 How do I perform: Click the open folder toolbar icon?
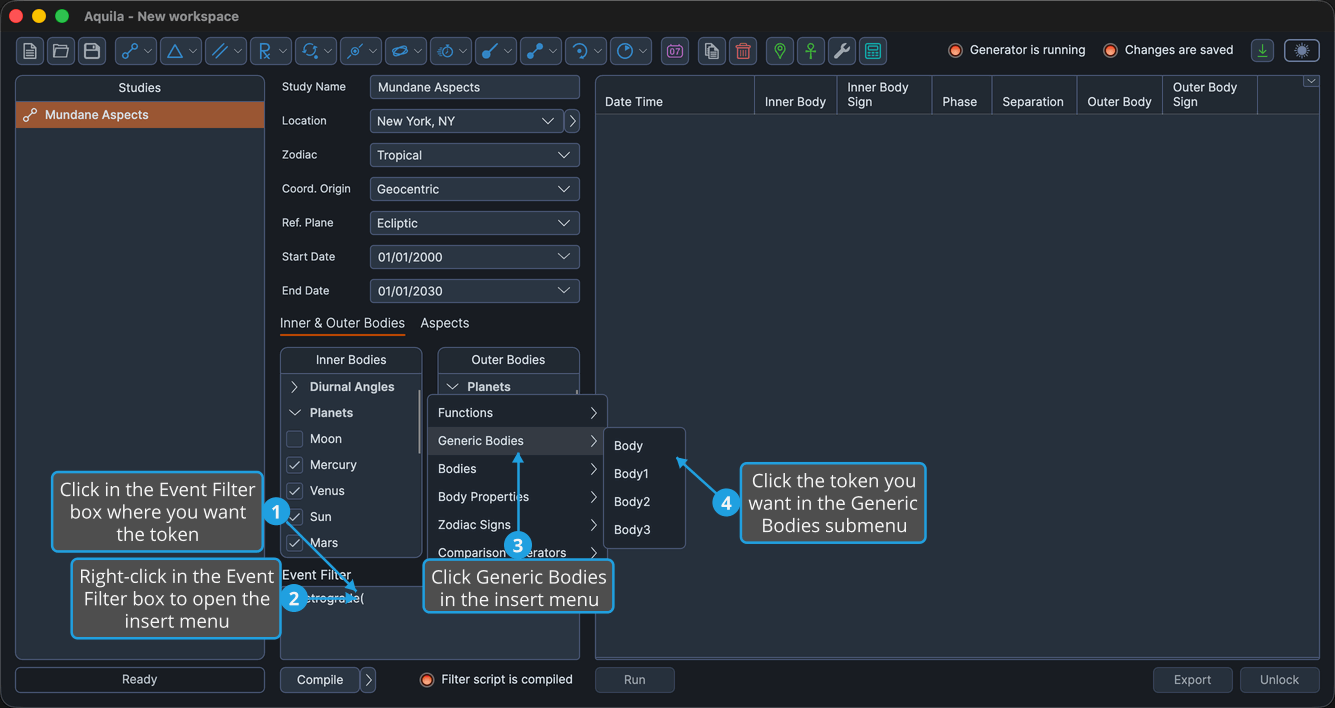point(61,51)
